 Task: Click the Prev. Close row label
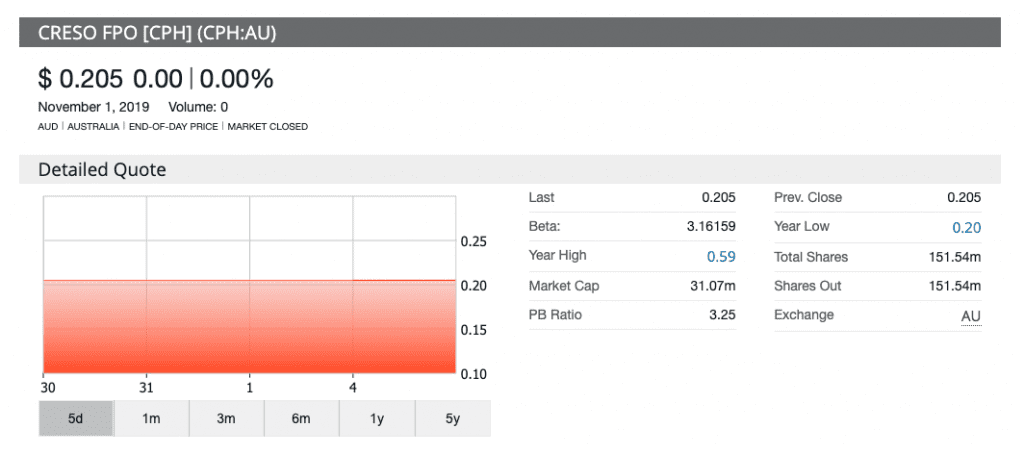coord(808,198)
